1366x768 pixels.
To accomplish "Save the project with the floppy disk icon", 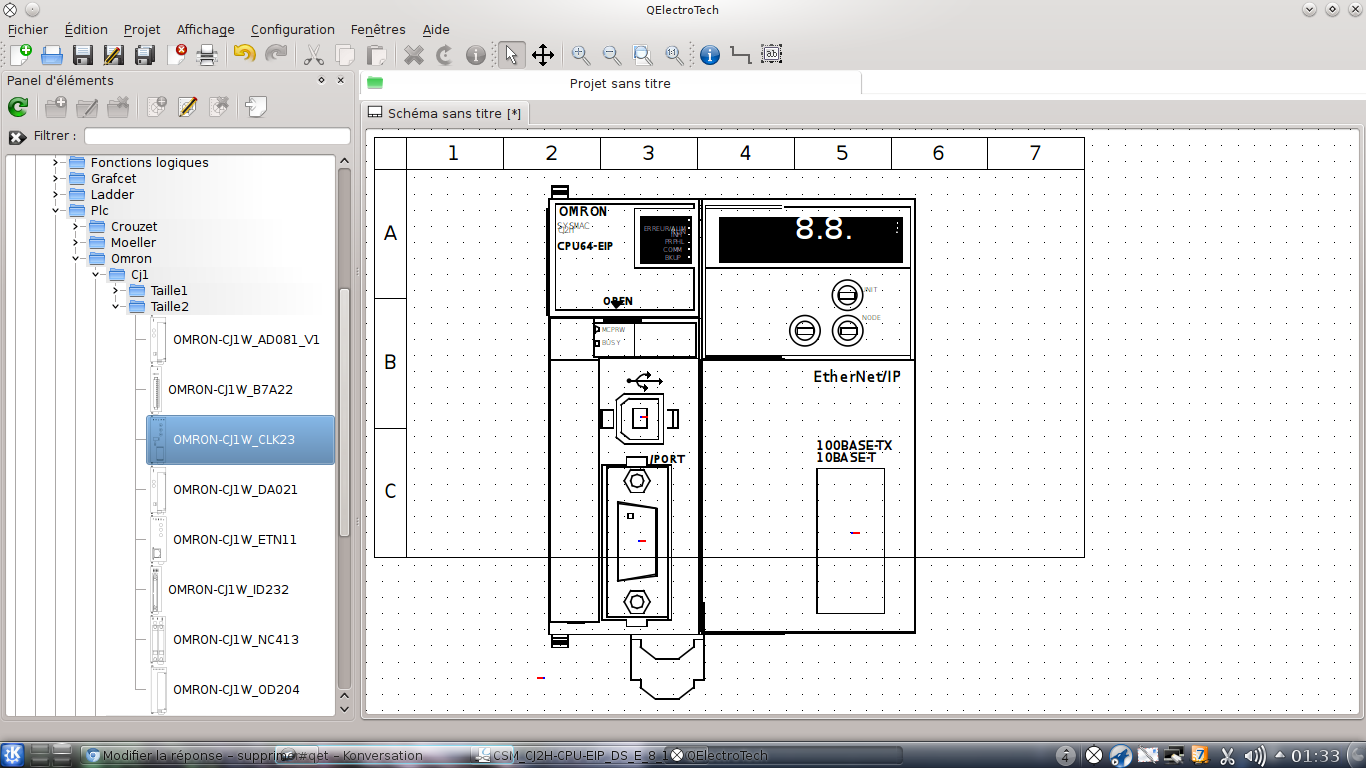I will [x=83, y=55].
